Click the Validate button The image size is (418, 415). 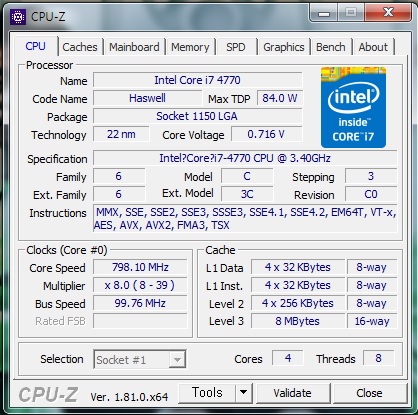click(293, 393)
